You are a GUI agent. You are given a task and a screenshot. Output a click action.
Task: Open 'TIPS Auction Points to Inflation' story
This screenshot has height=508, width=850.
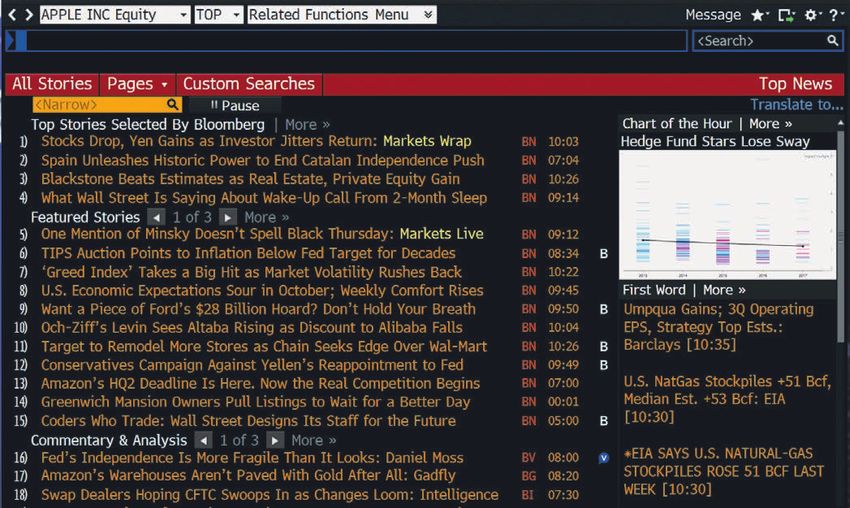[248, 253]
